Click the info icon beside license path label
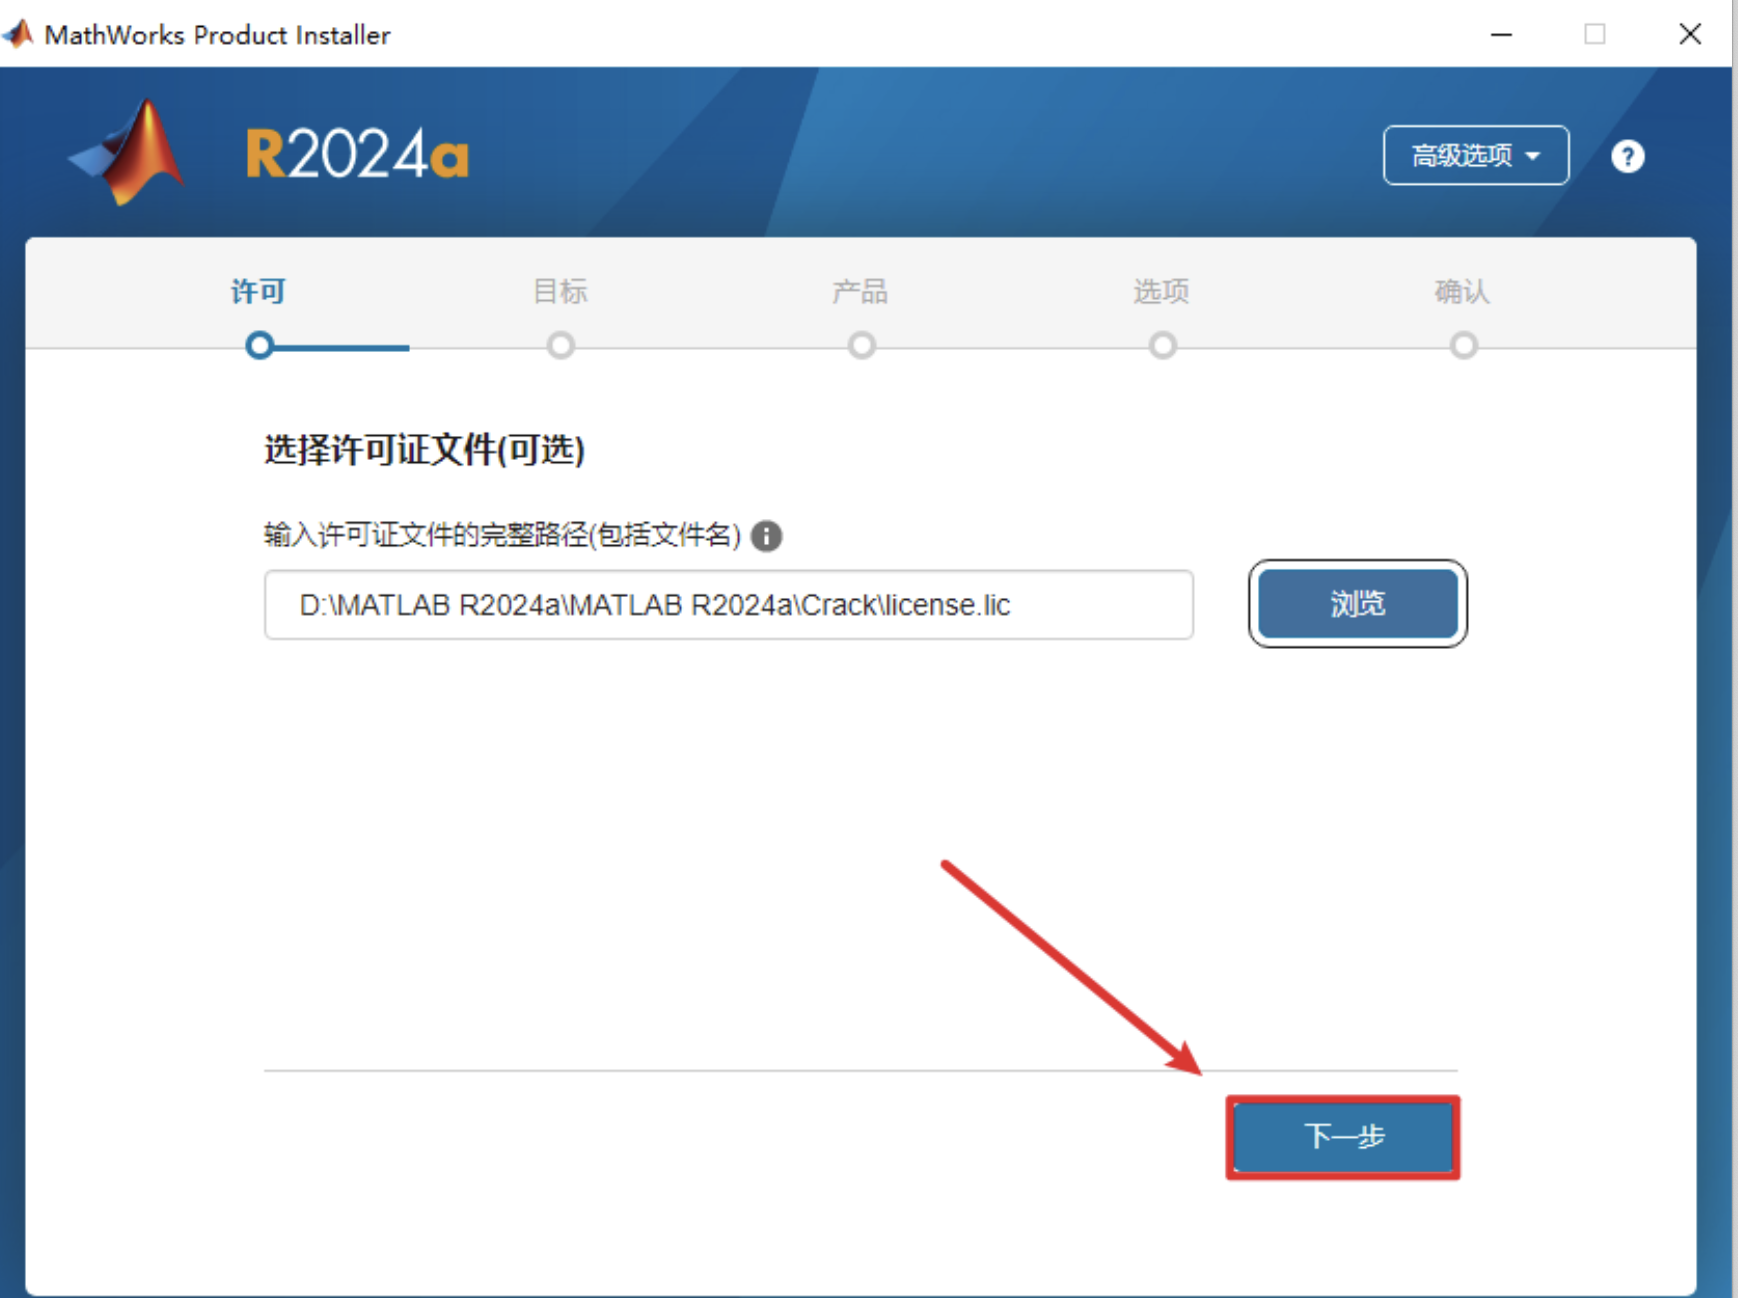Screen dimensions: 1738x1298 click(766, 536)
